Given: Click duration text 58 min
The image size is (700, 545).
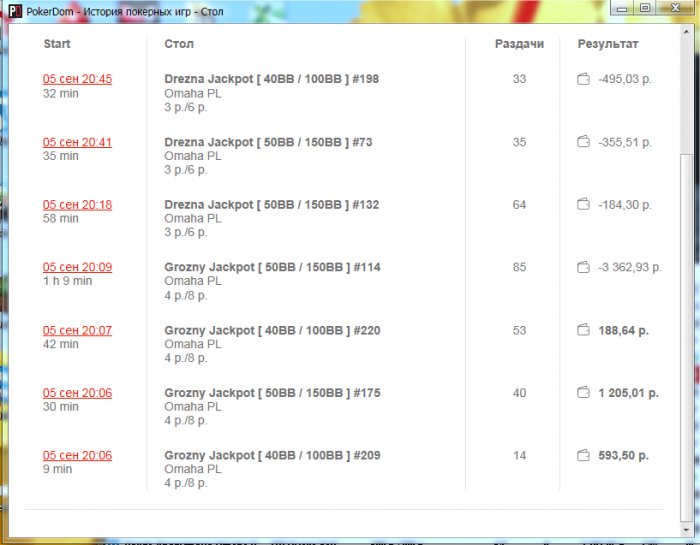Looking at the screenshot, I should tap(61, 218).
